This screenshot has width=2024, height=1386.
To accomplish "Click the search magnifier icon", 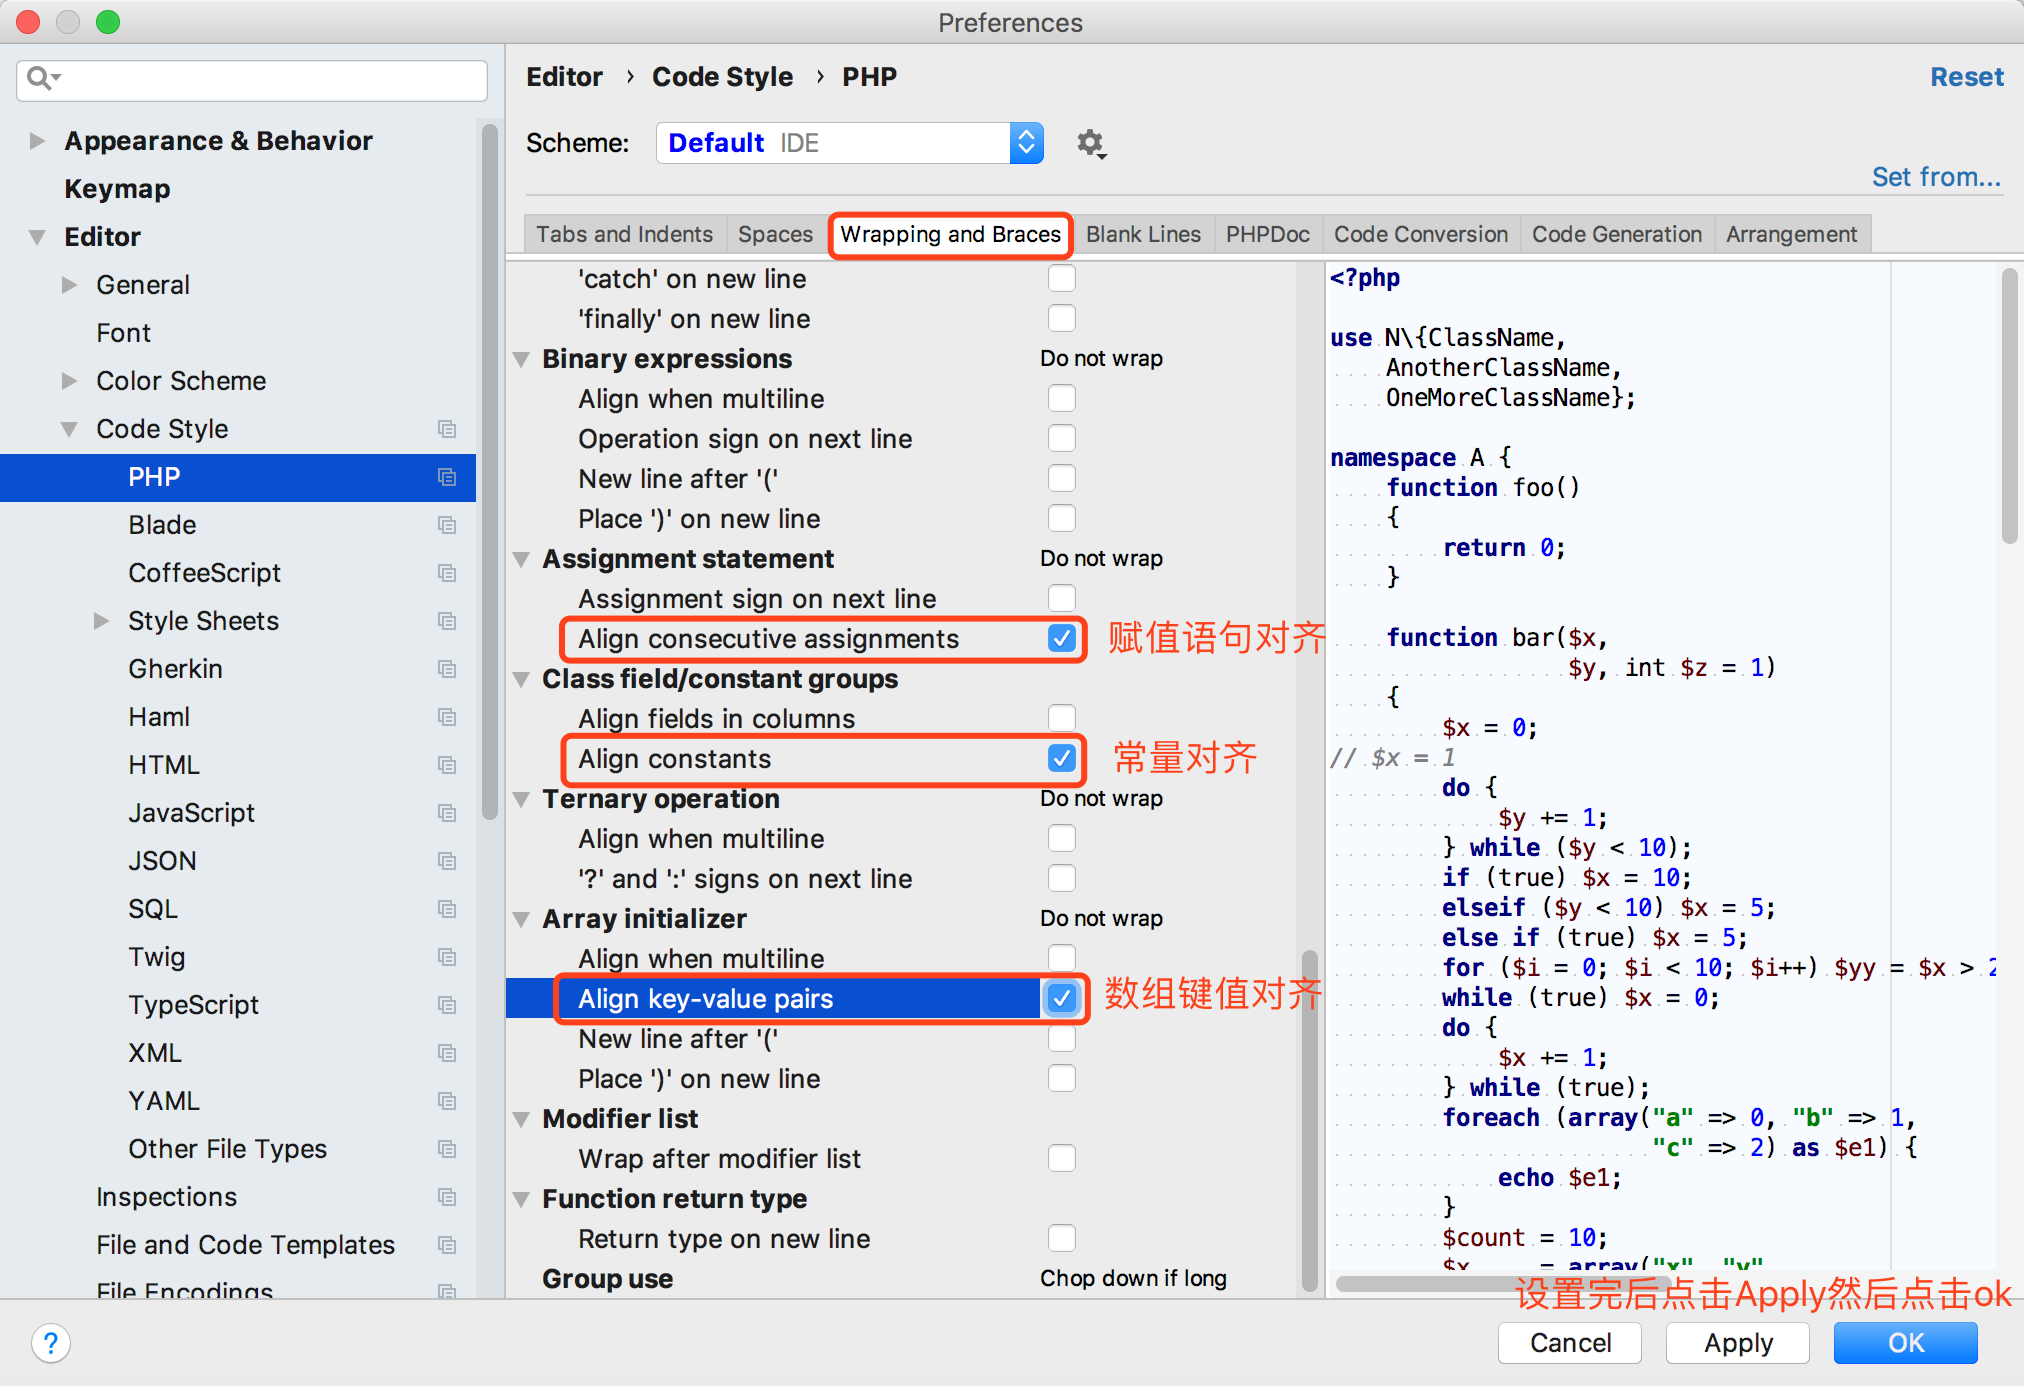I will 43,77.
